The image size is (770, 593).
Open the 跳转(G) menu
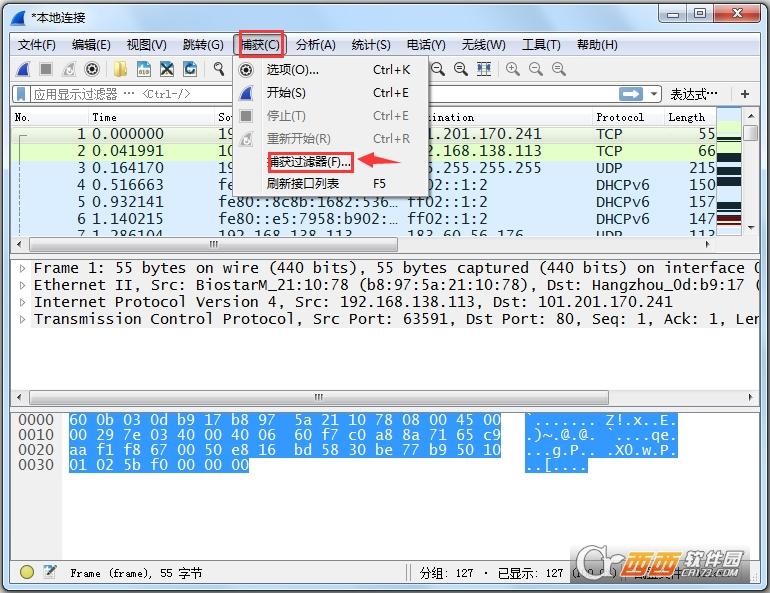[203, 45]
